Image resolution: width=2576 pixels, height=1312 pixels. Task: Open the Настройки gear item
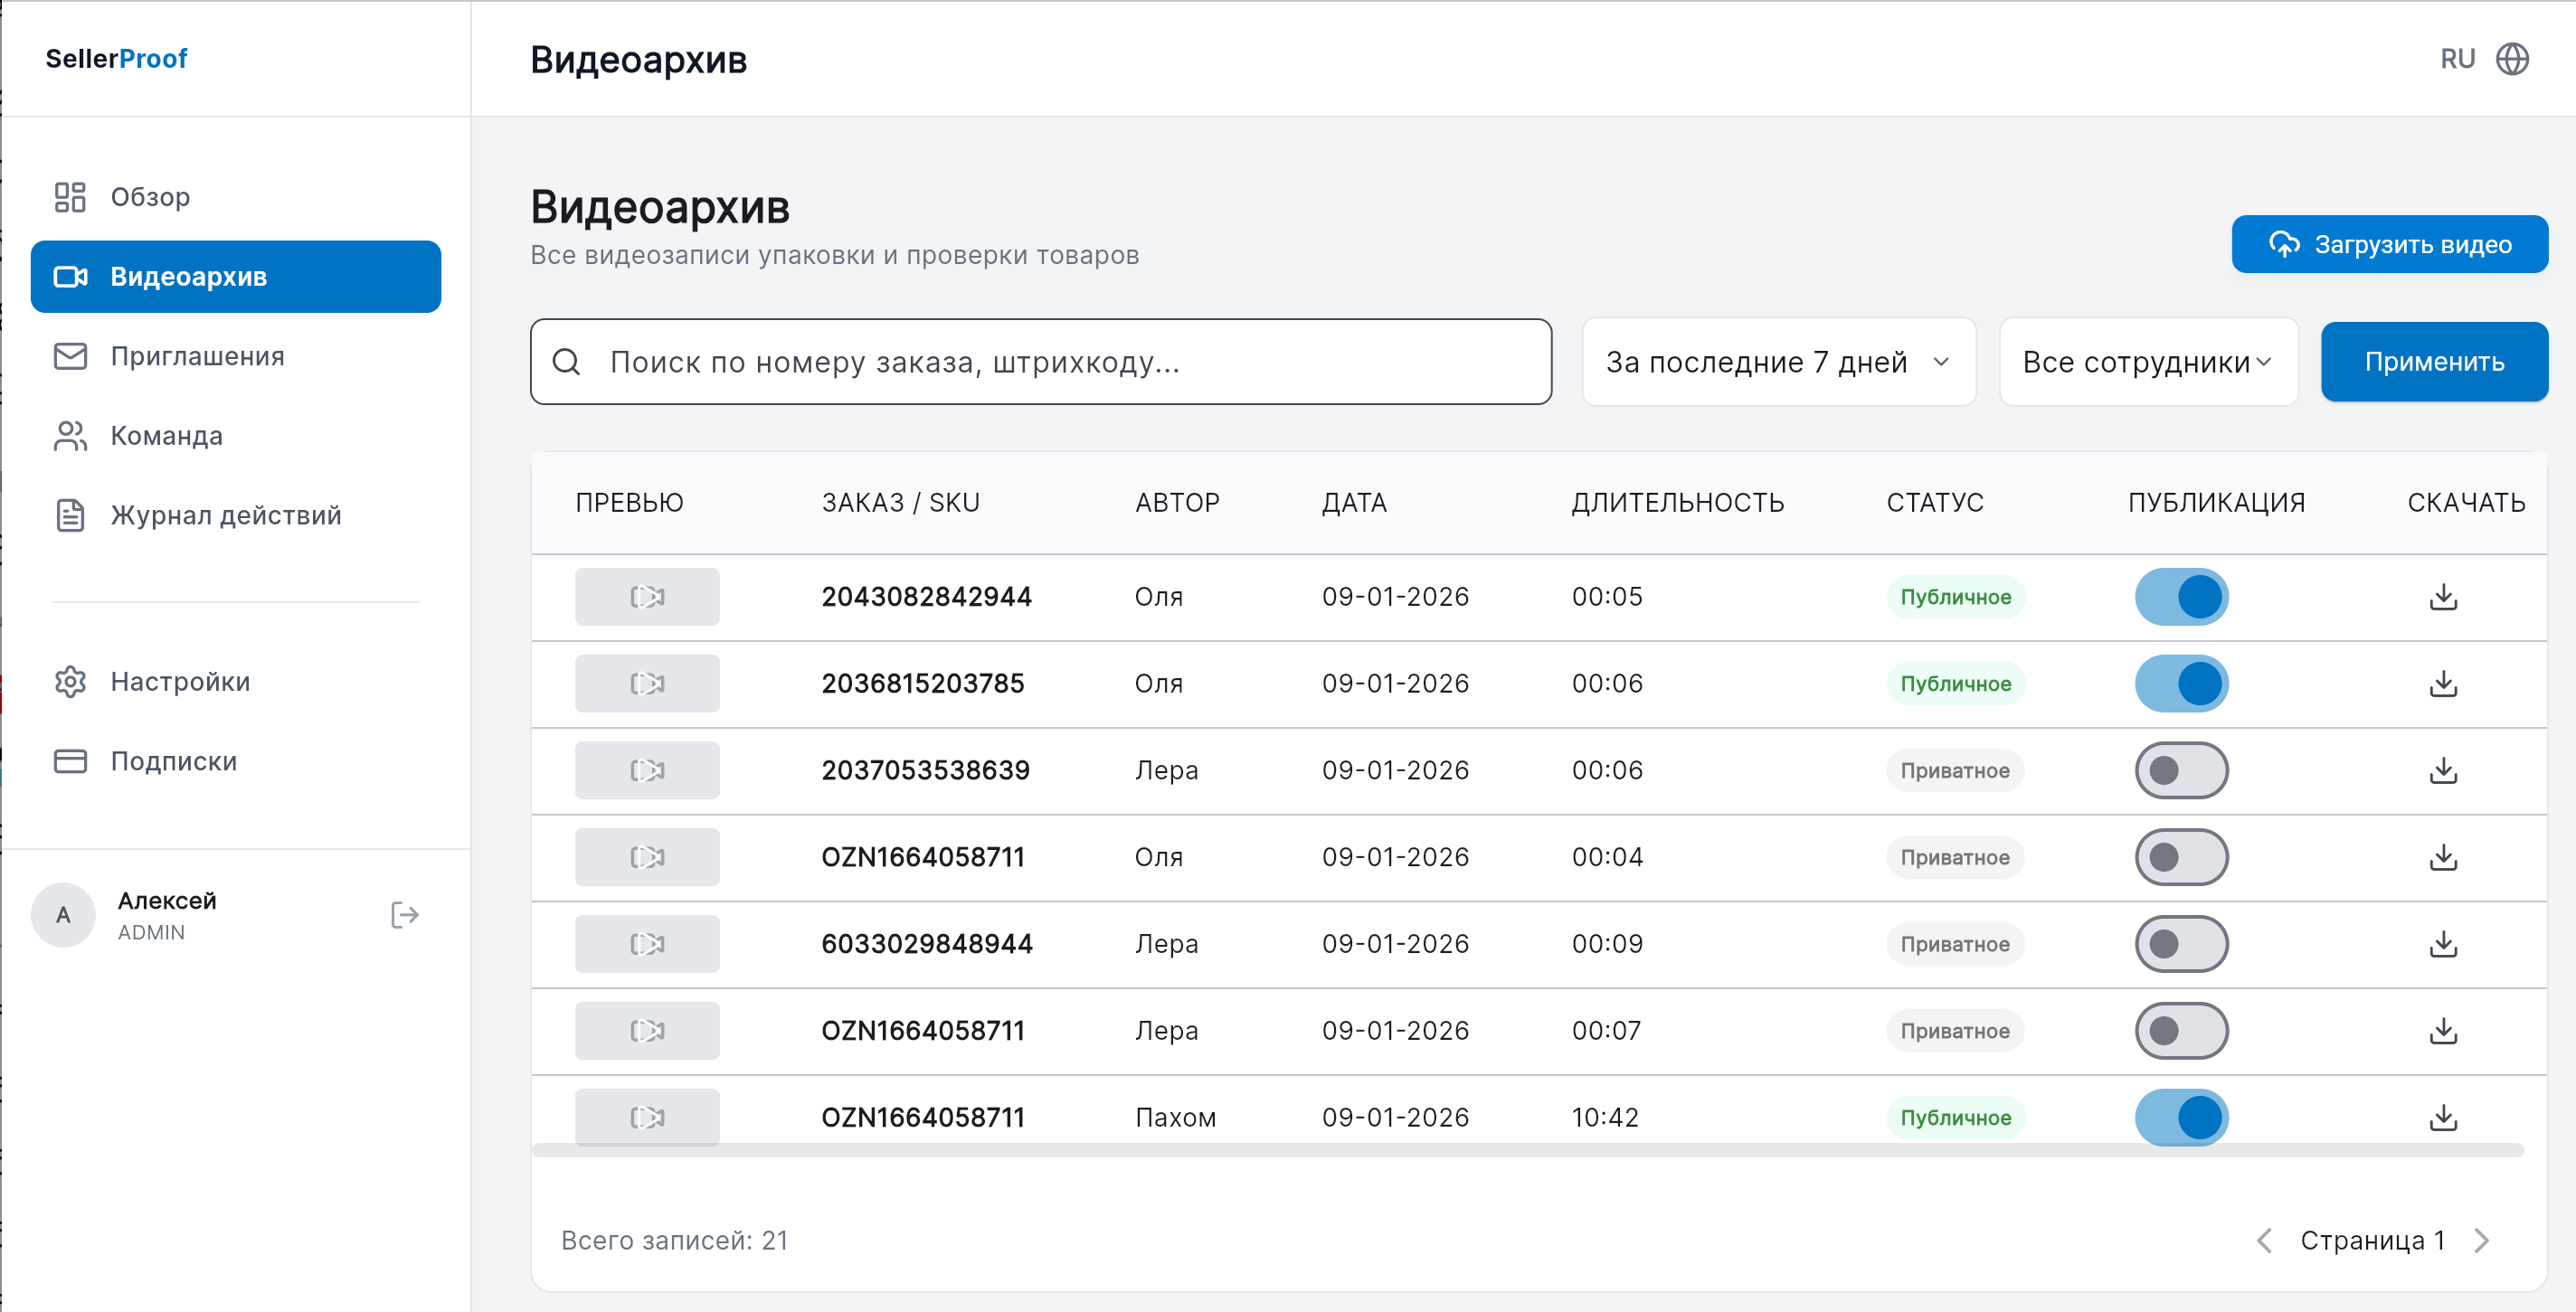180,682
